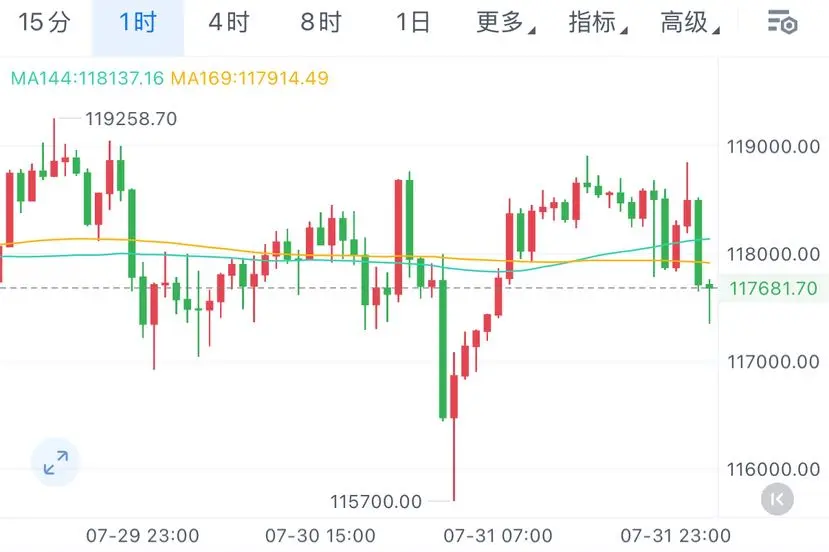Switch to 8时 timeframe
The image size is (829, 552).
pyautogui.click(x=321, y=23)
